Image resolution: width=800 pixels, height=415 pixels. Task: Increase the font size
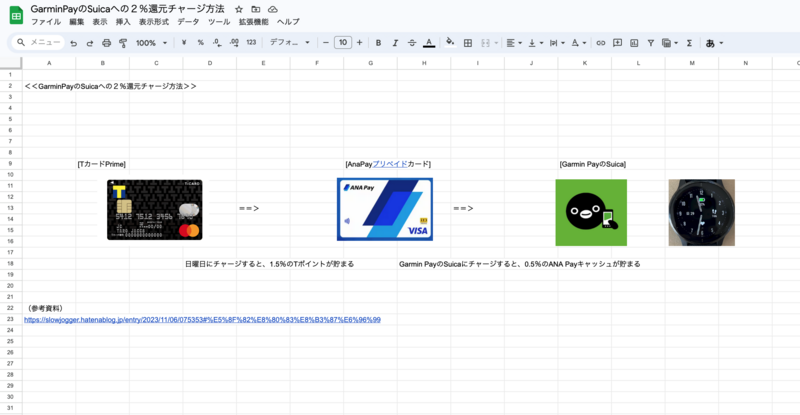tap(359, 43)
